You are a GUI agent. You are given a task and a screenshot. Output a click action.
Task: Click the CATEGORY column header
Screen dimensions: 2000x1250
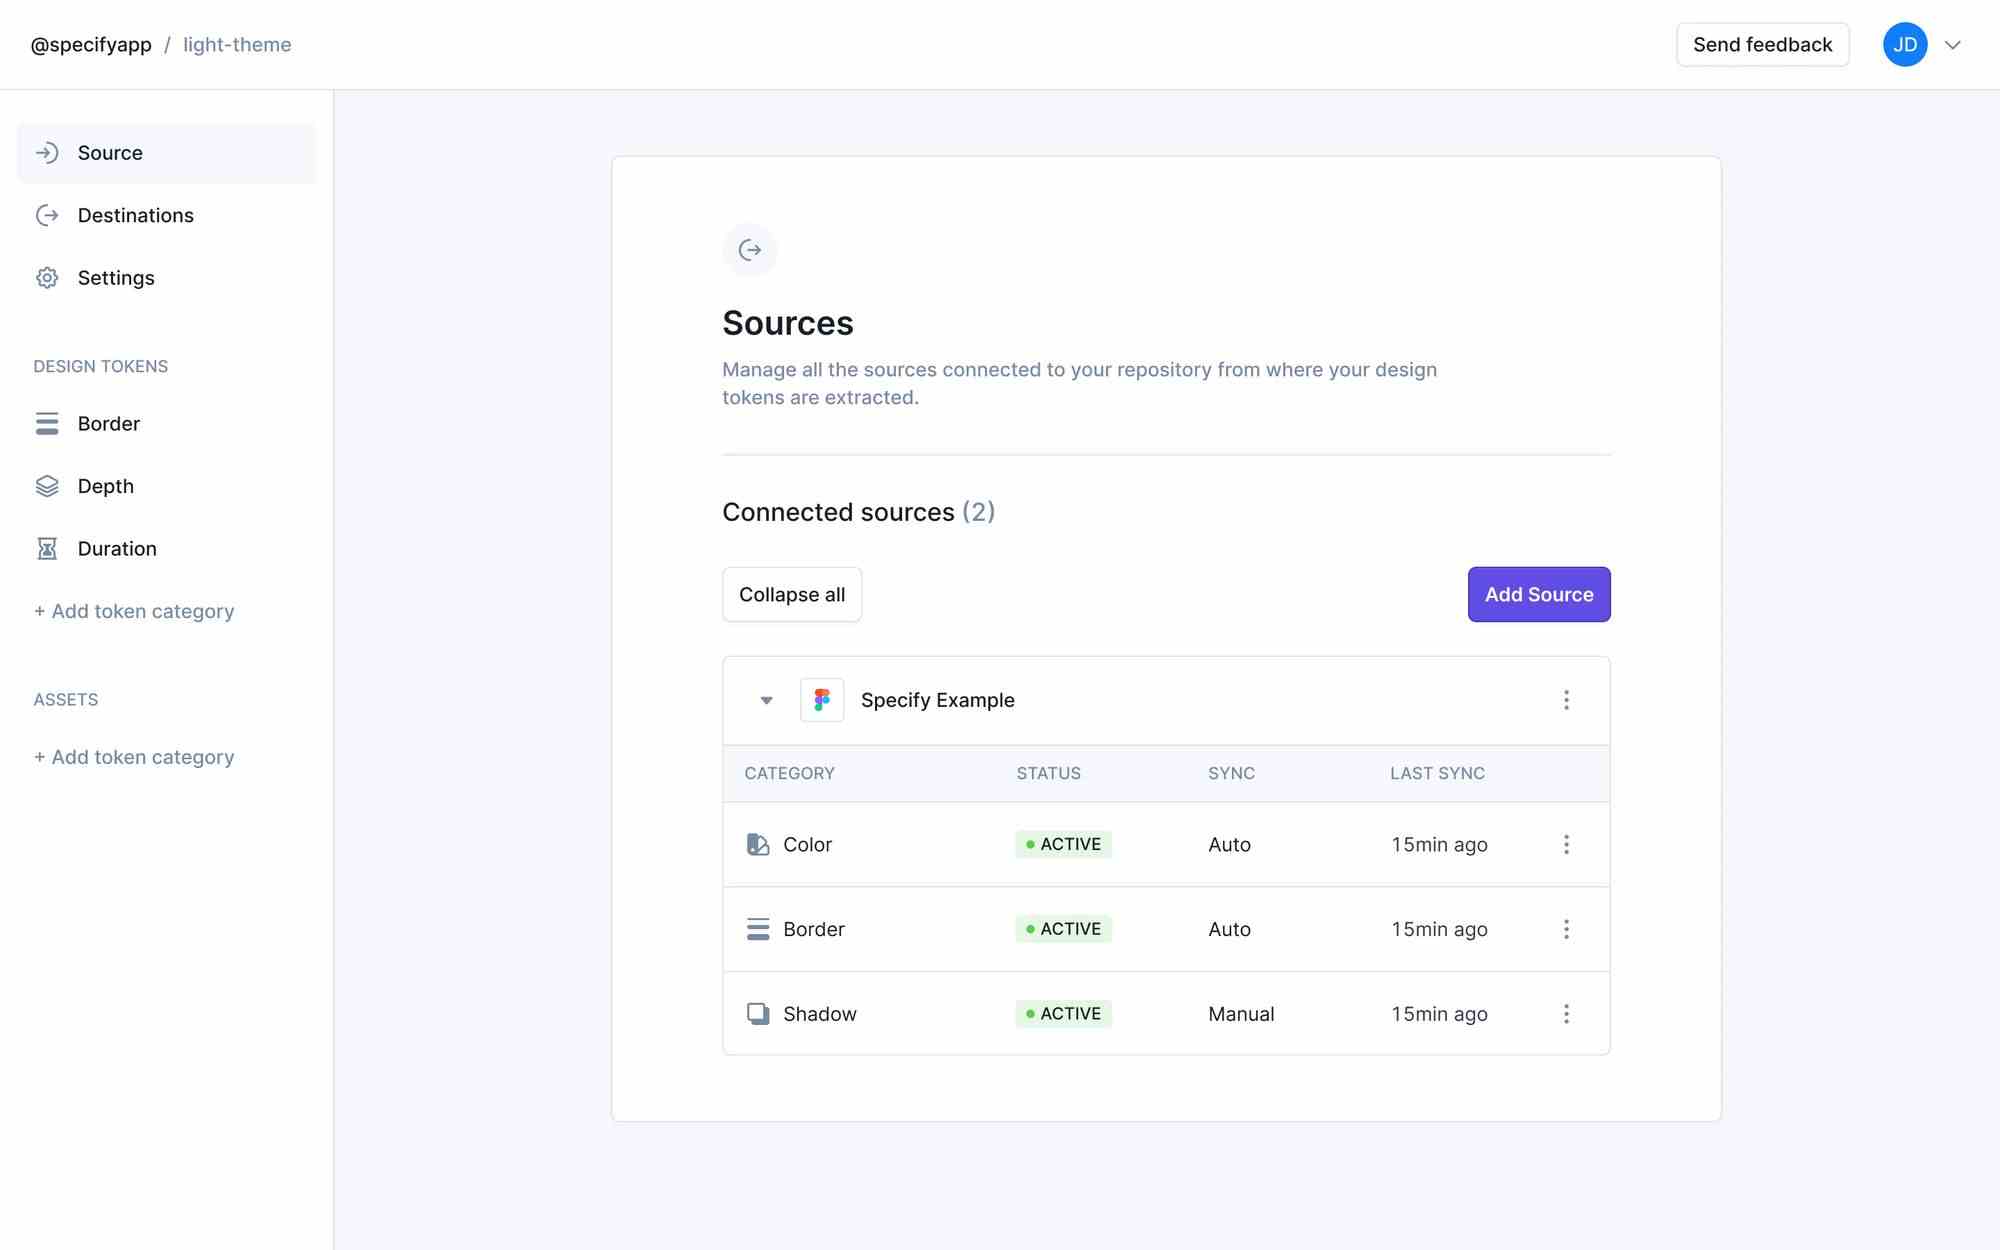click(789, 773)
